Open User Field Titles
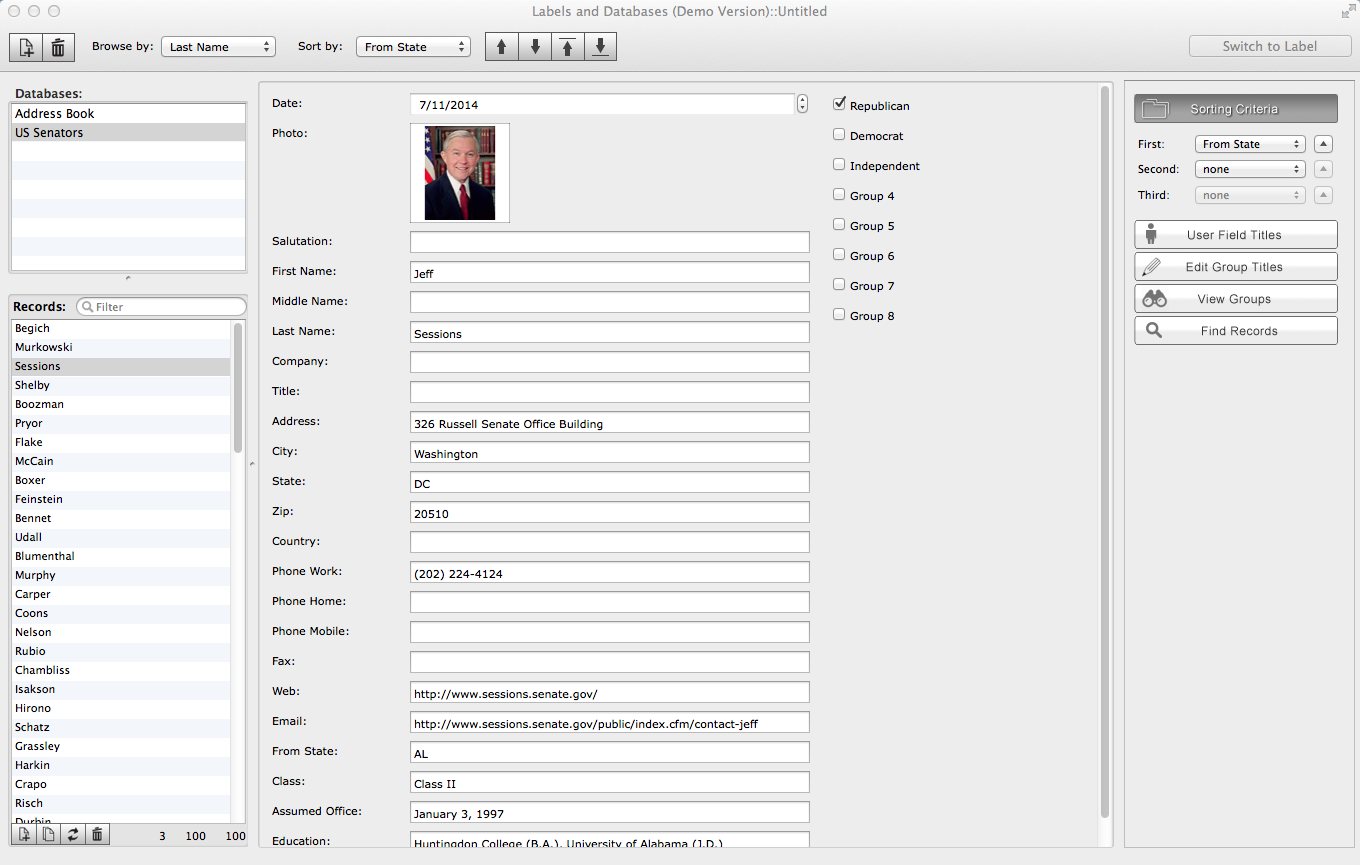Image resolution: width=1360 pixels, height=865 pixels. 1235,235
